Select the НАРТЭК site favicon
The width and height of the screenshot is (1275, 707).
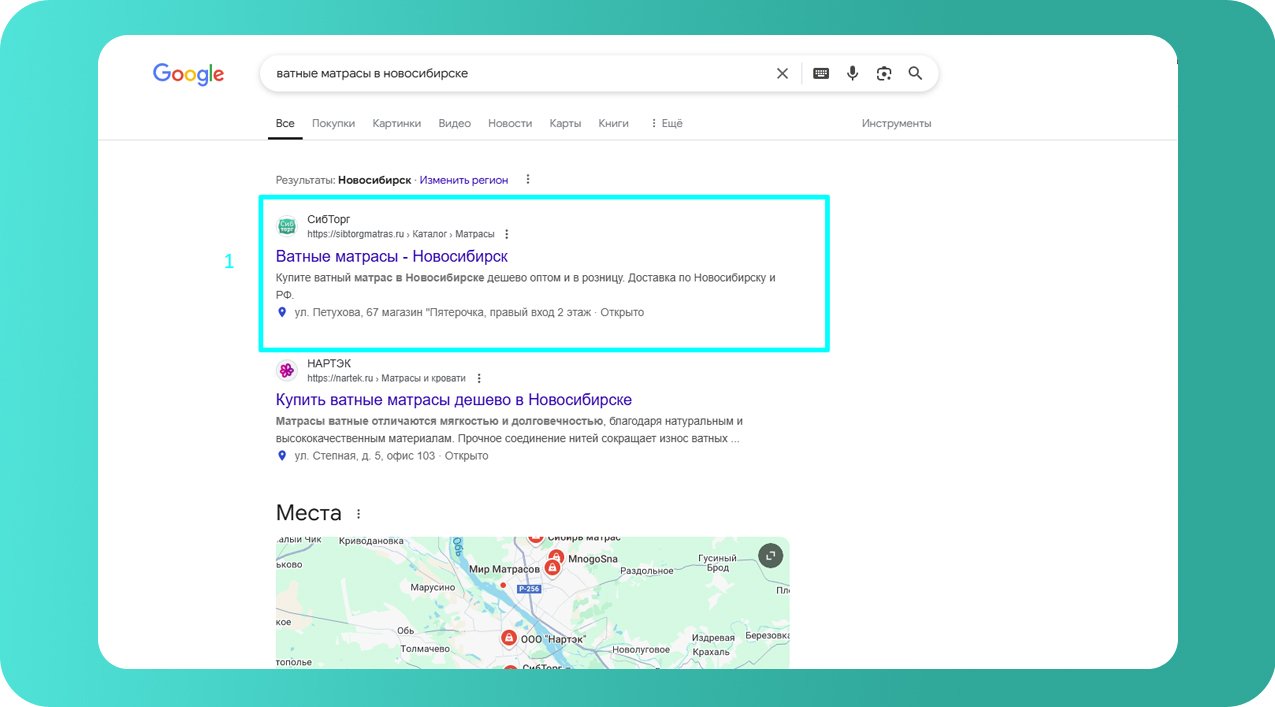coord(287,370)
